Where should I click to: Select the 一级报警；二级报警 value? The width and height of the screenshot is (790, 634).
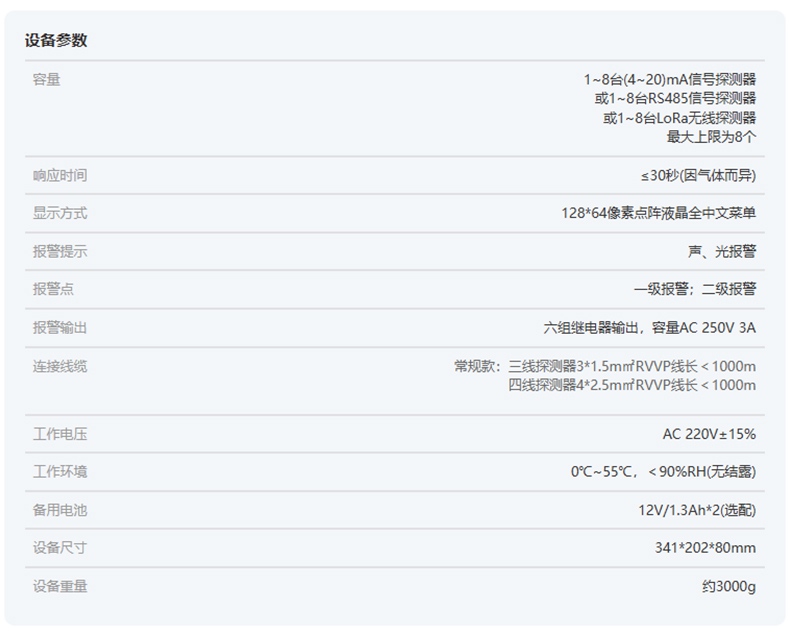(695, 289)
